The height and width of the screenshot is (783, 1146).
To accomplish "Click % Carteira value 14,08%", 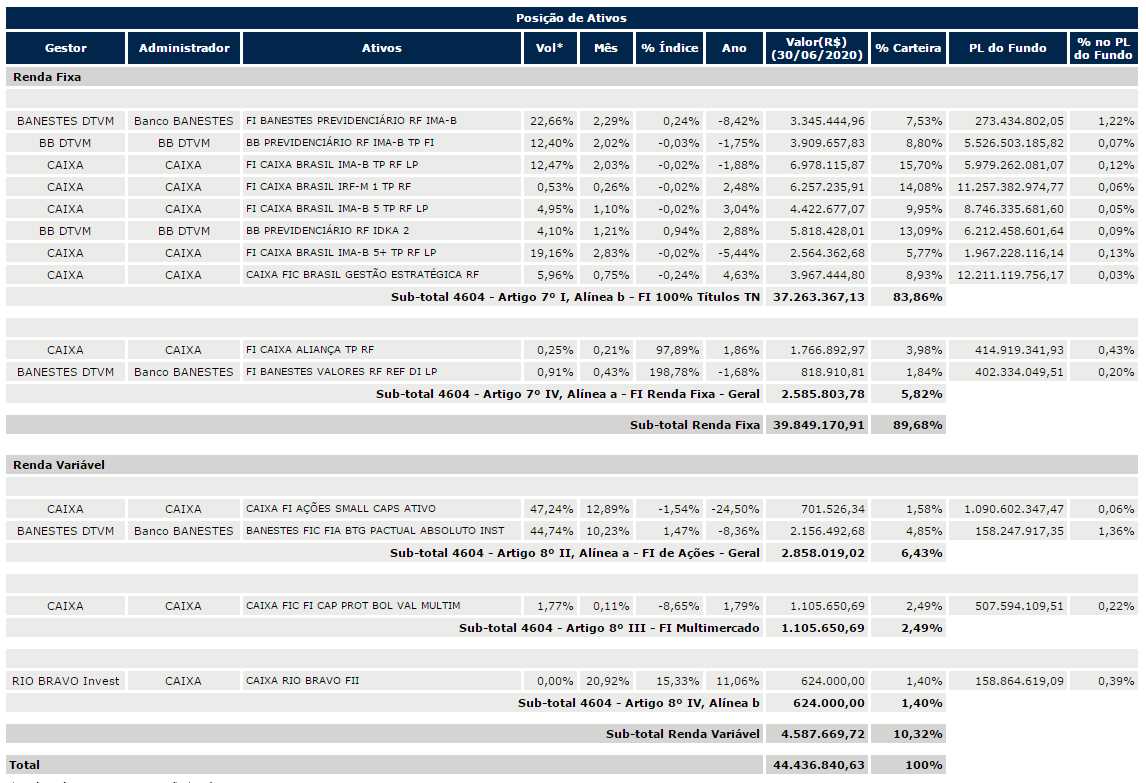I will pos(921,187).
